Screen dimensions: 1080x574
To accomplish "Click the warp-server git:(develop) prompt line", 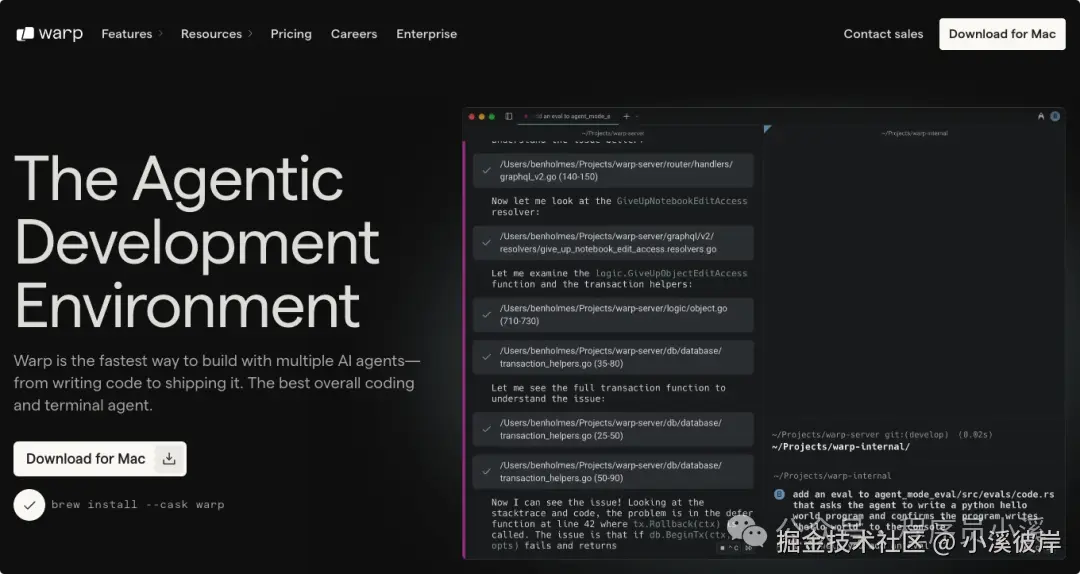I will (882, 435).
